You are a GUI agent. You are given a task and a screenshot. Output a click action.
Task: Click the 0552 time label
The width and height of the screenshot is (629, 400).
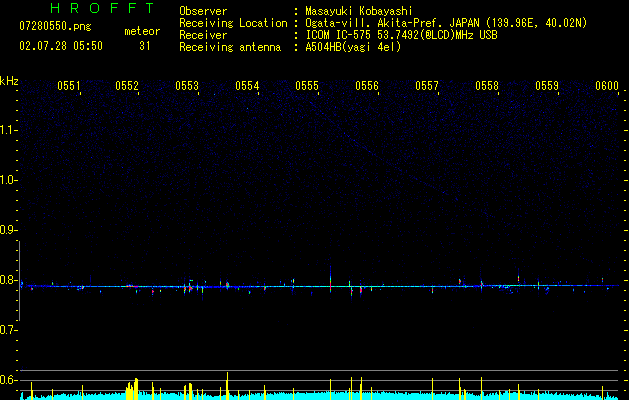pos(127,86)
